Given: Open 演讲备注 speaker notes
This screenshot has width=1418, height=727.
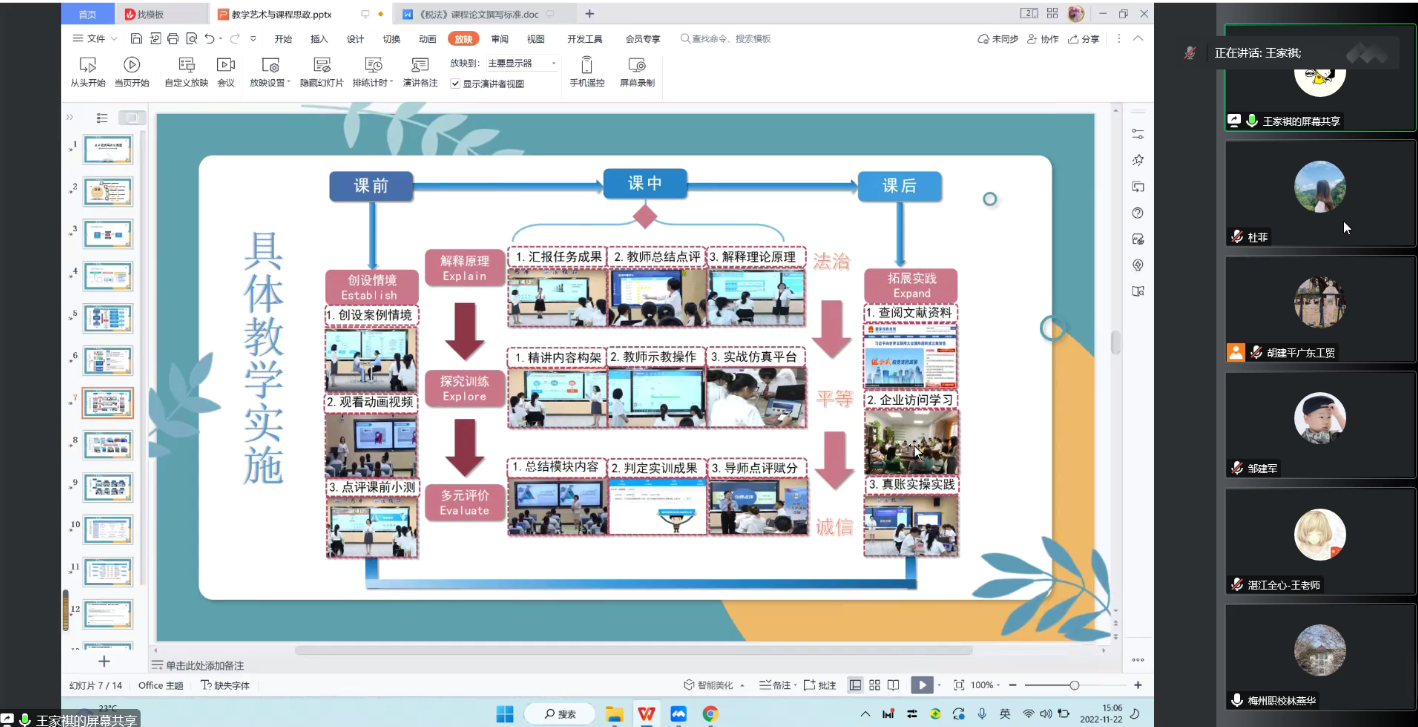Looking at the screenshot, I should (420, 65).
